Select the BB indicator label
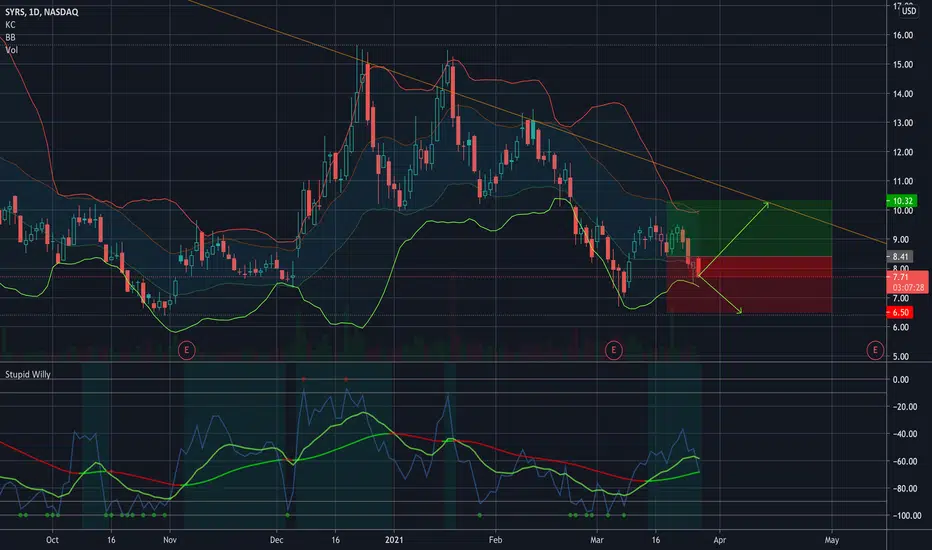932x550 pixels. (x=10, y=37)
